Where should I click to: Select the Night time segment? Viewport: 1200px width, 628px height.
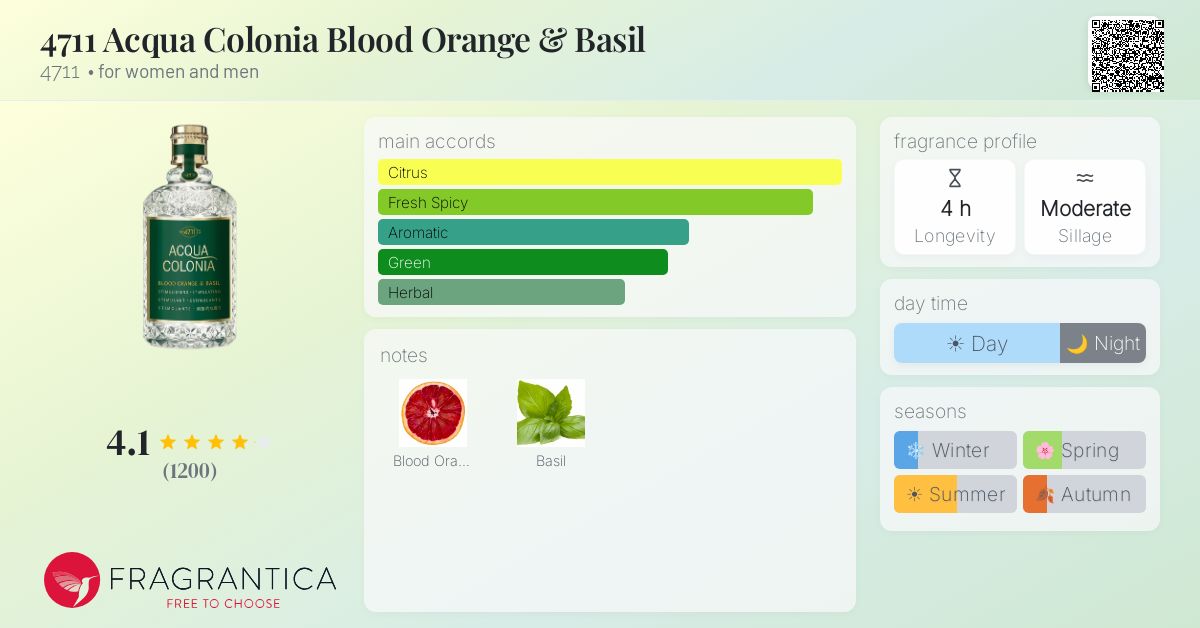click(x=1103, y=343)
